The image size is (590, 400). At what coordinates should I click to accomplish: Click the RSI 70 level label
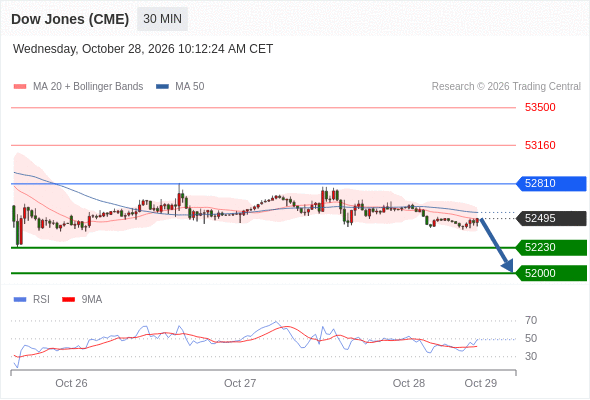pyautogui.click(x=531, y=321)
